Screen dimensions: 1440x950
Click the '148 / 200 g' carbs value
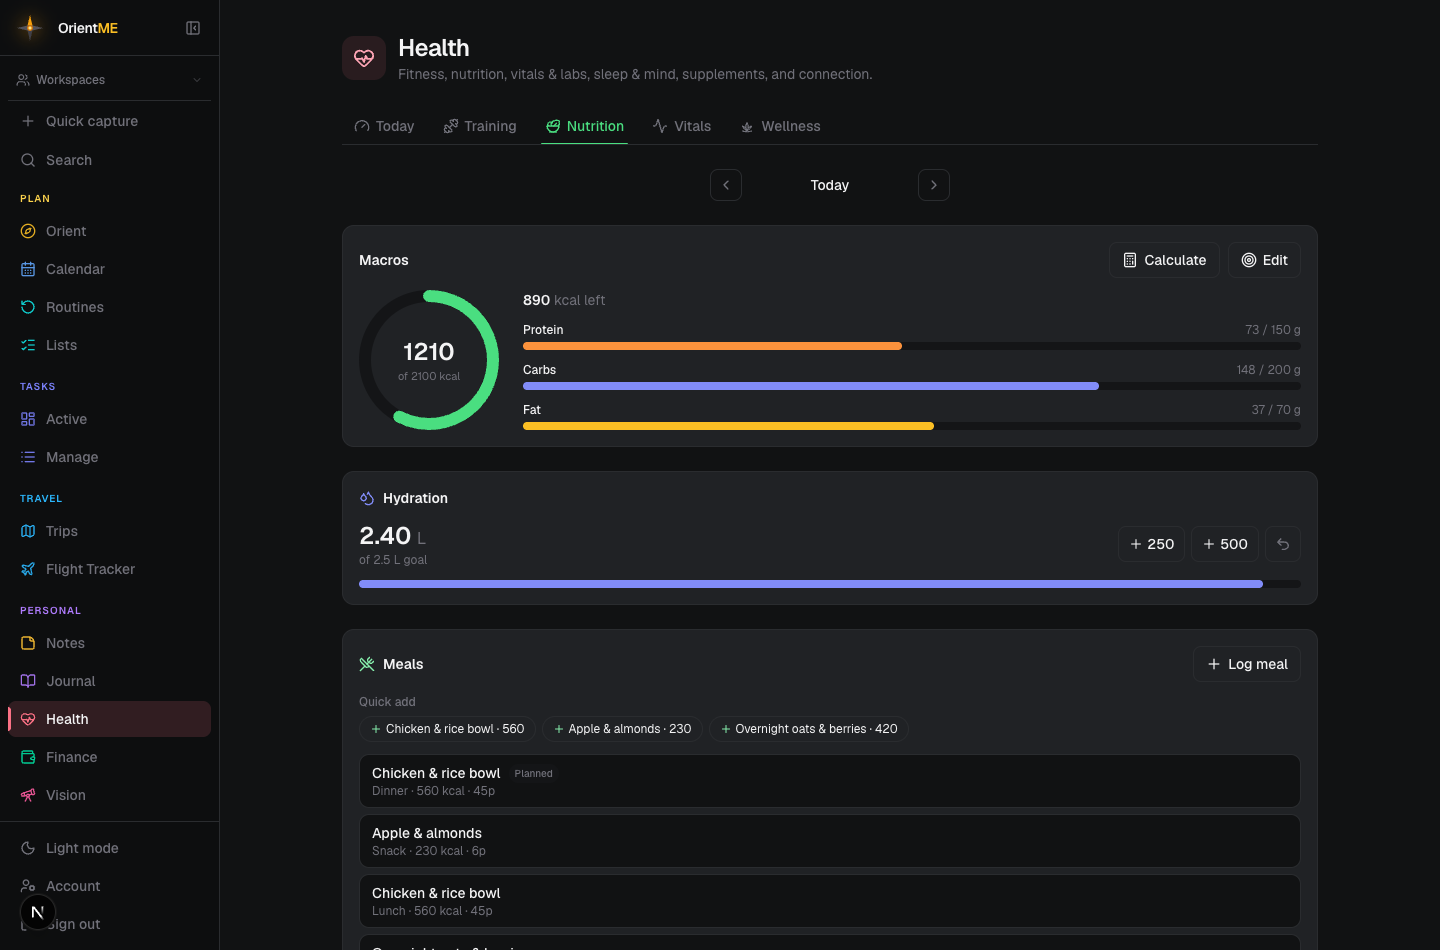point(1268,370)
